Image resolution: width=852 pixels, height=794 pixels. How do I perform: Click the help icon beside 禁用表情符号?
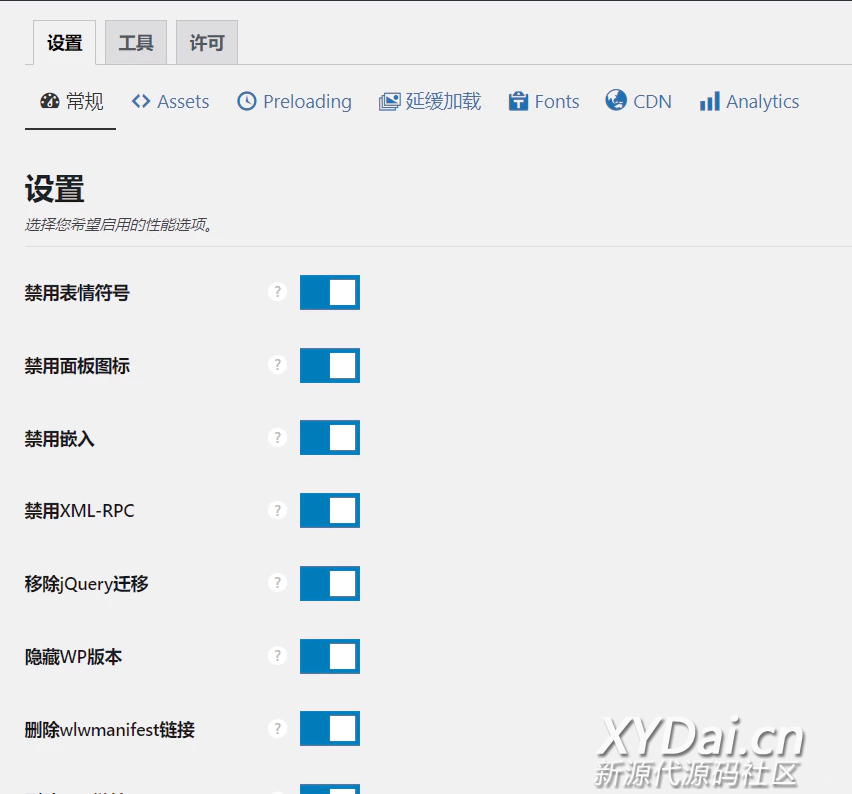coord(278,292)
